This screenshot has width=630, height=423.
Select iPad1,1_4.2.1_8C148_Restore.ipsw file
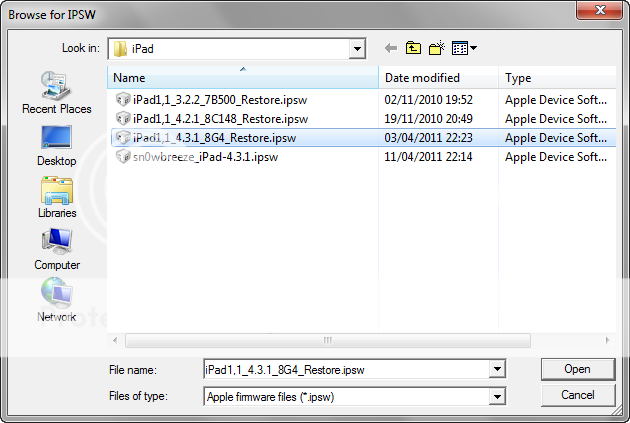tap(217, 118)
